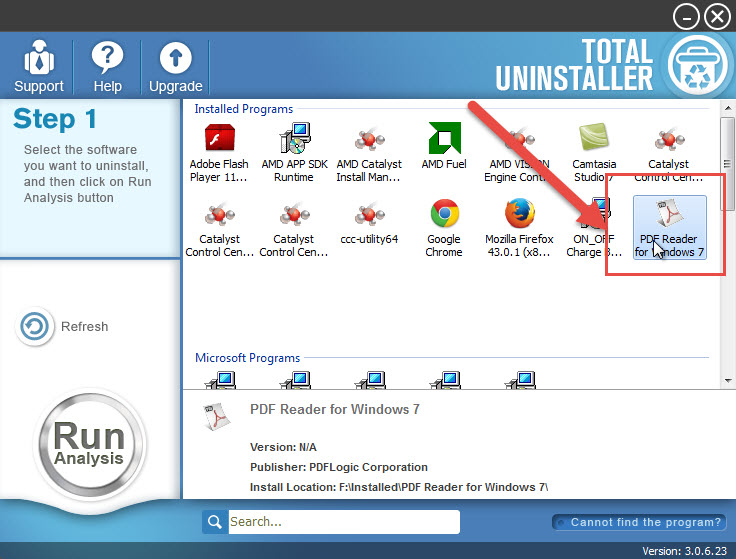Select PDF Reader for Windows 7
The width and height of the screenshot is (736, 559).
coord(669,228)
